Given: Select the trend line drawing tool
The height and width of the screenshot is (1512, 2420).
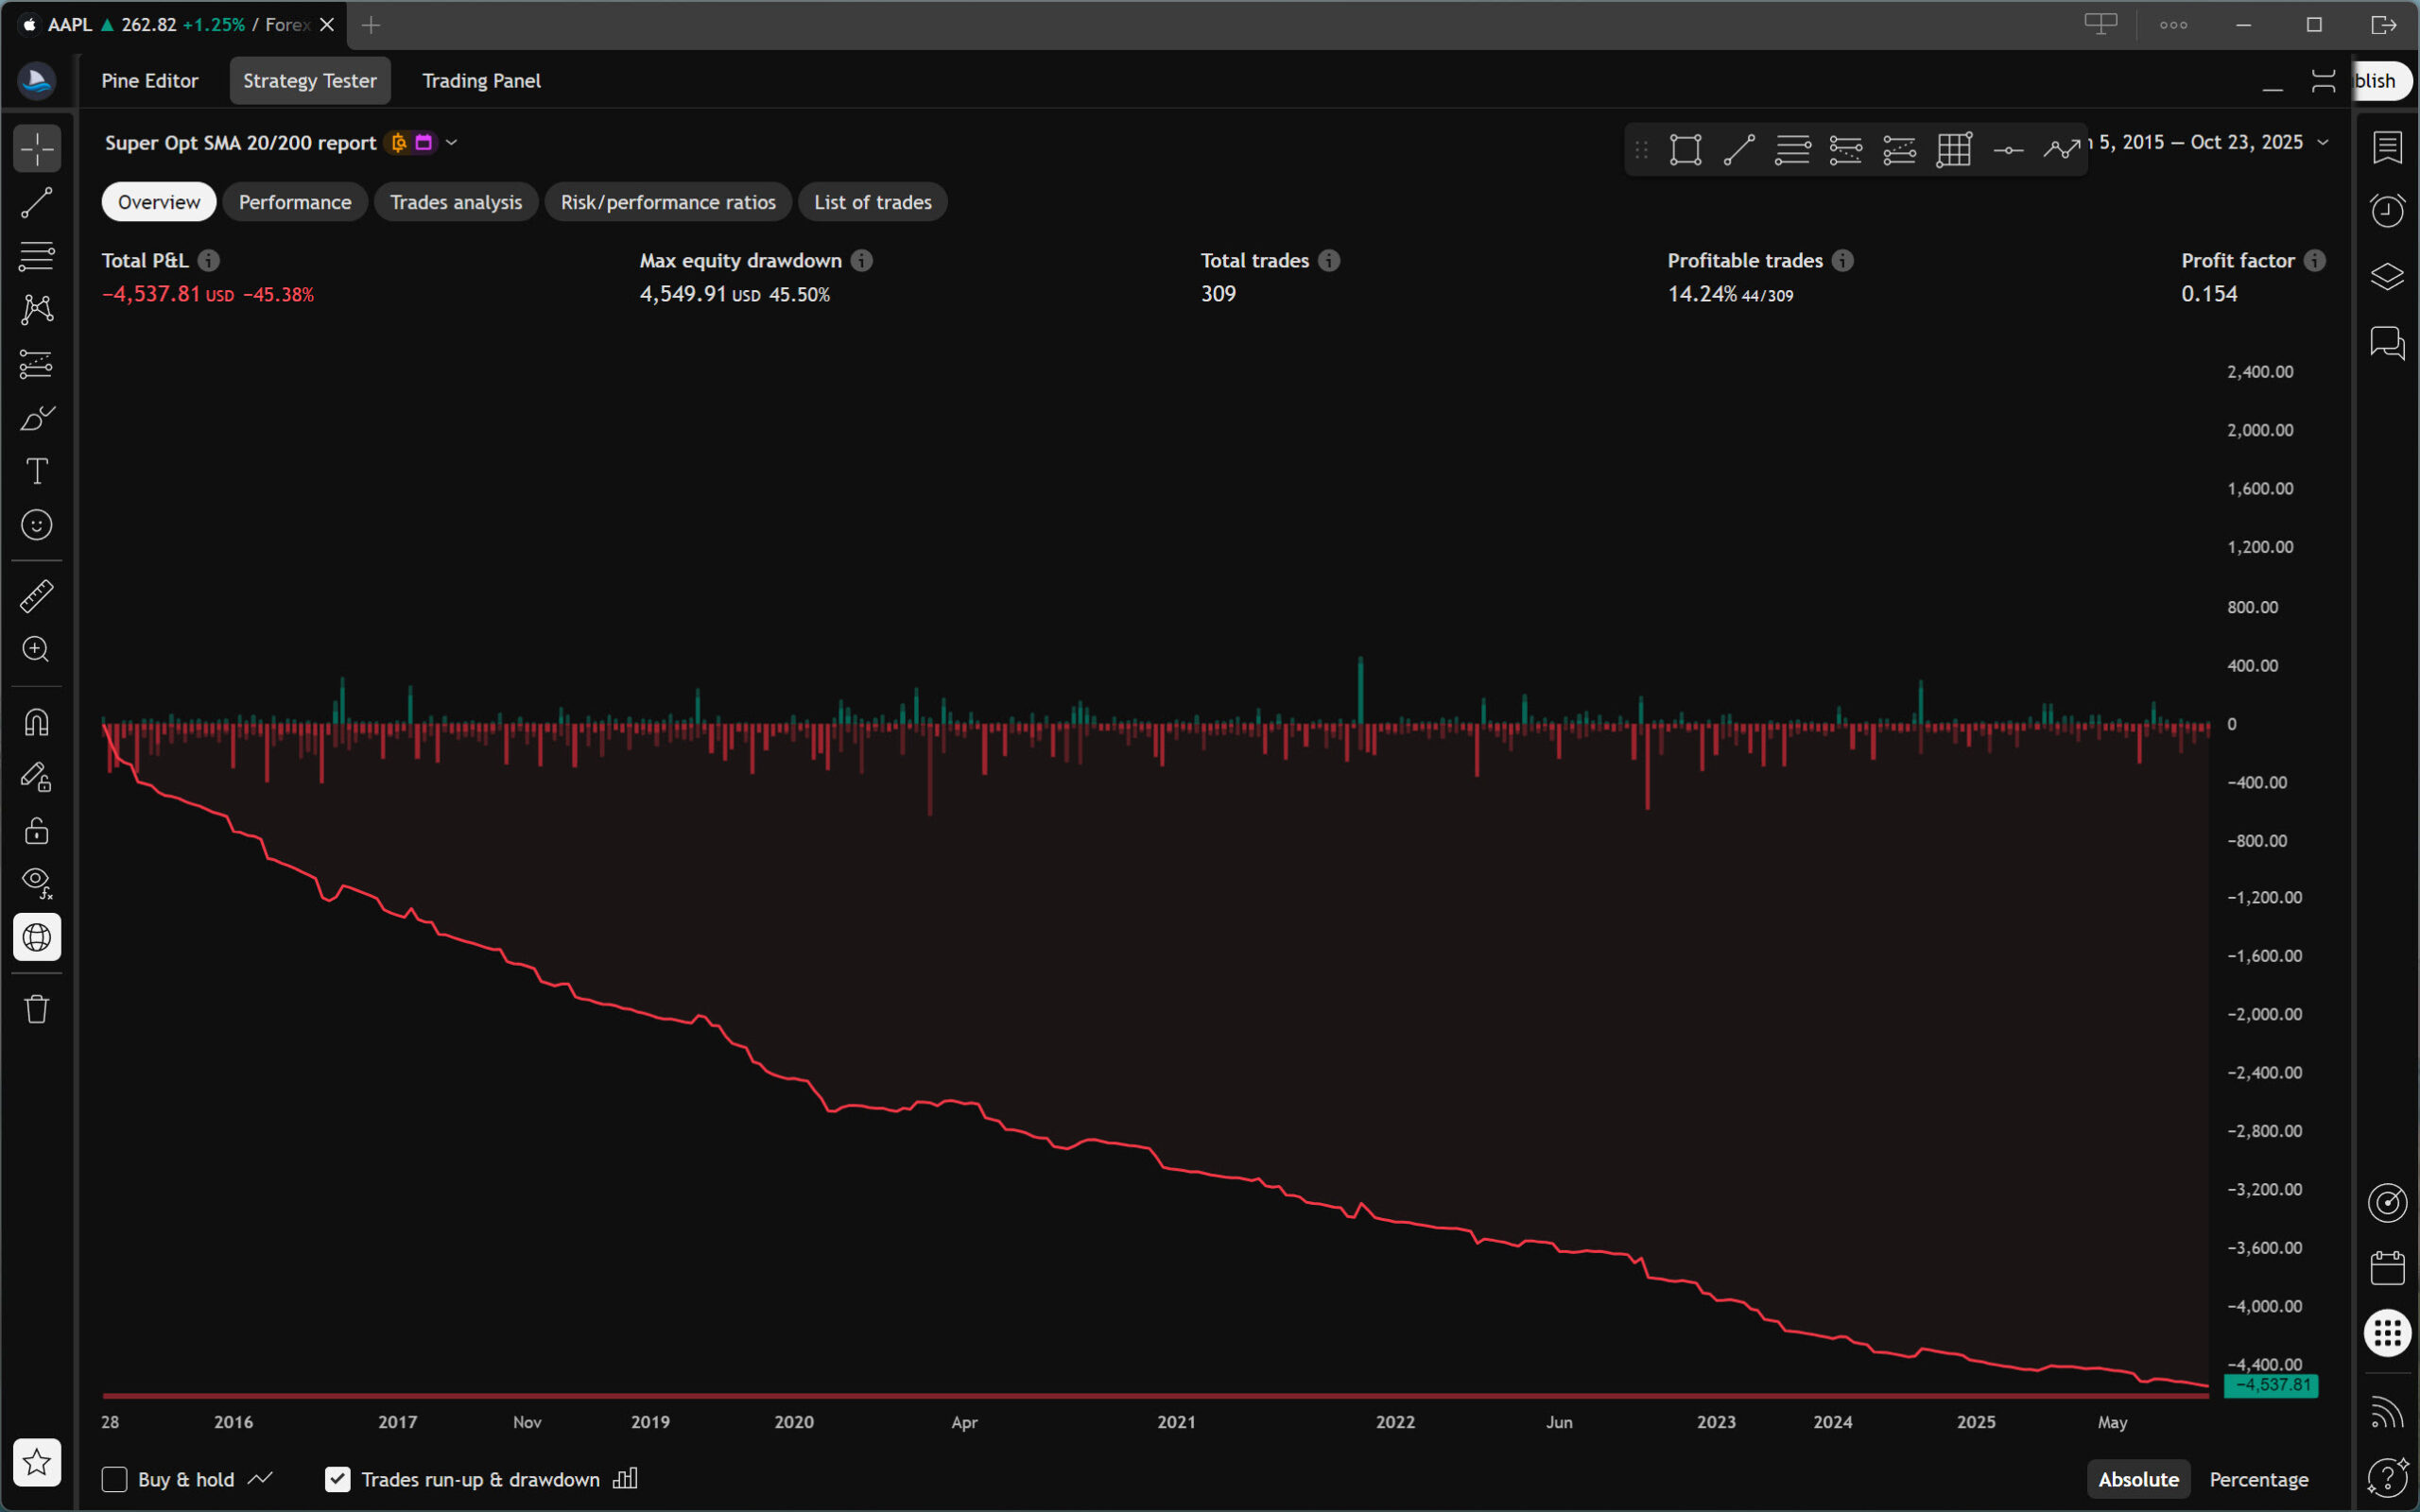Looking at the screenshot, I should point(37,203).
